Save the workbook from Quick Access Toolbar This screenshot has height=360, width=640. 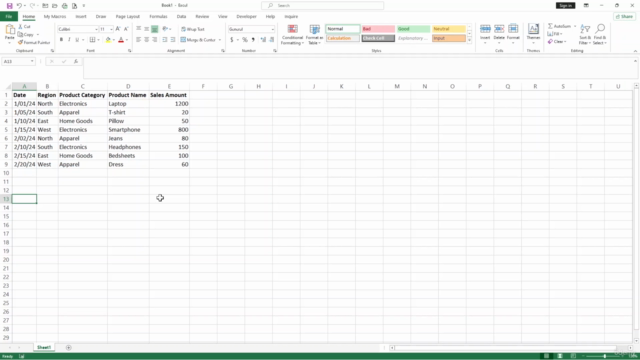point(9,6)
